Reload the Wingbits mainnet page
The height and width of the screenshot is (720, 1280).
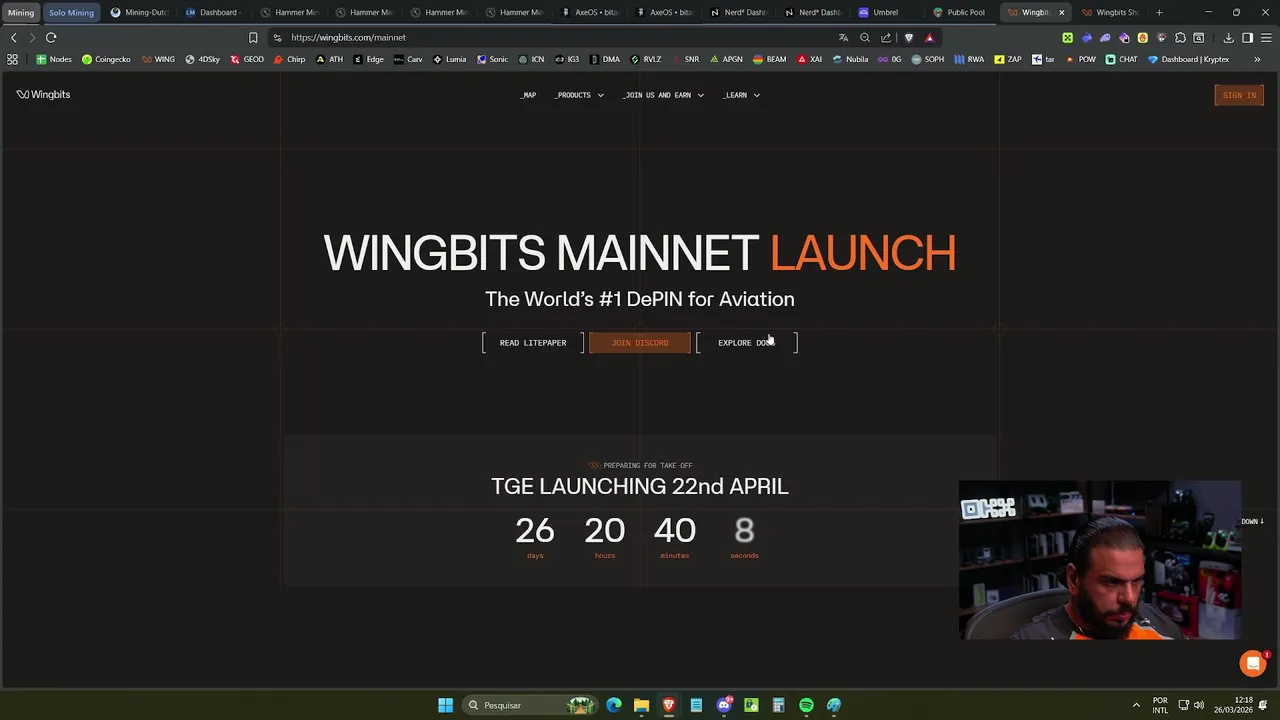[51, 37]
